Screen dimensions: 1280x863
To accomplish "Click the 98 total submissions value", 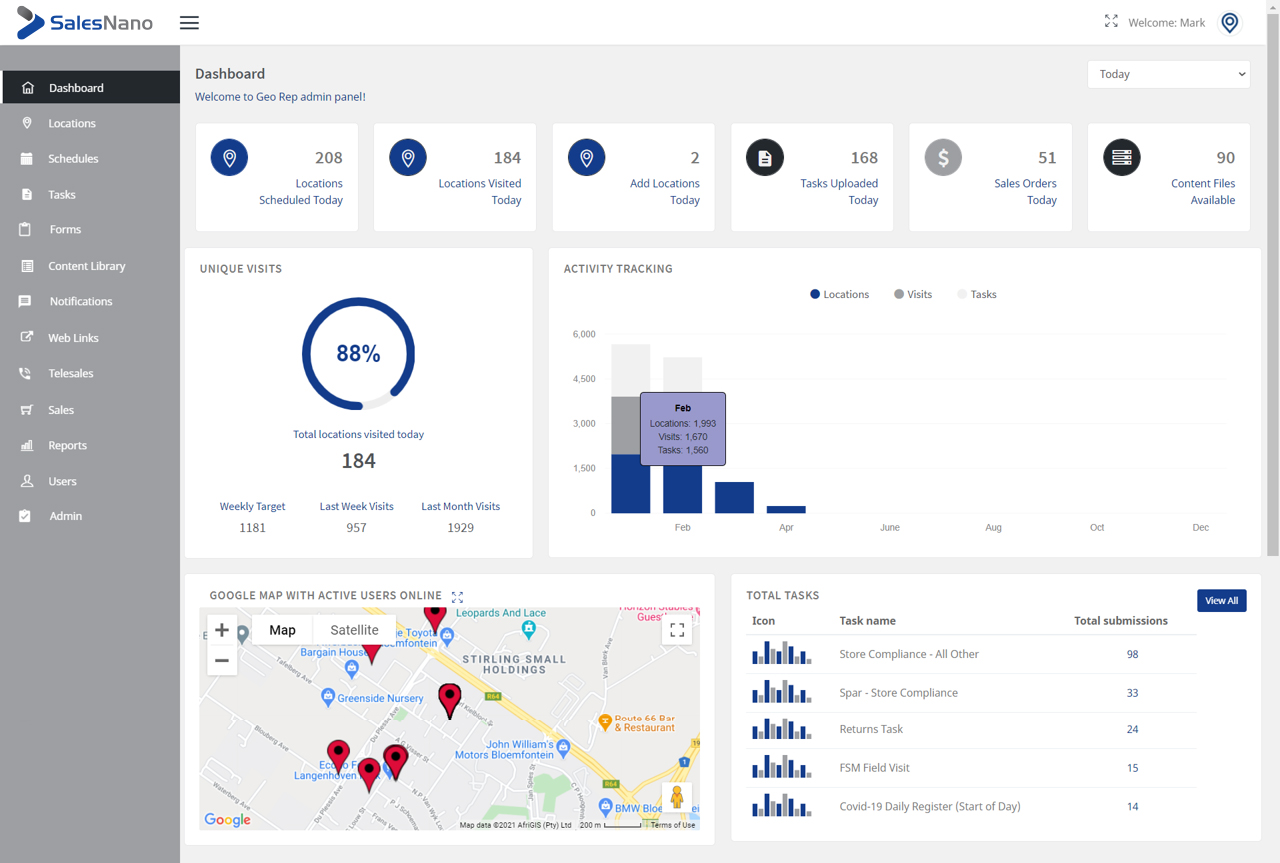I will [1132, 654].
